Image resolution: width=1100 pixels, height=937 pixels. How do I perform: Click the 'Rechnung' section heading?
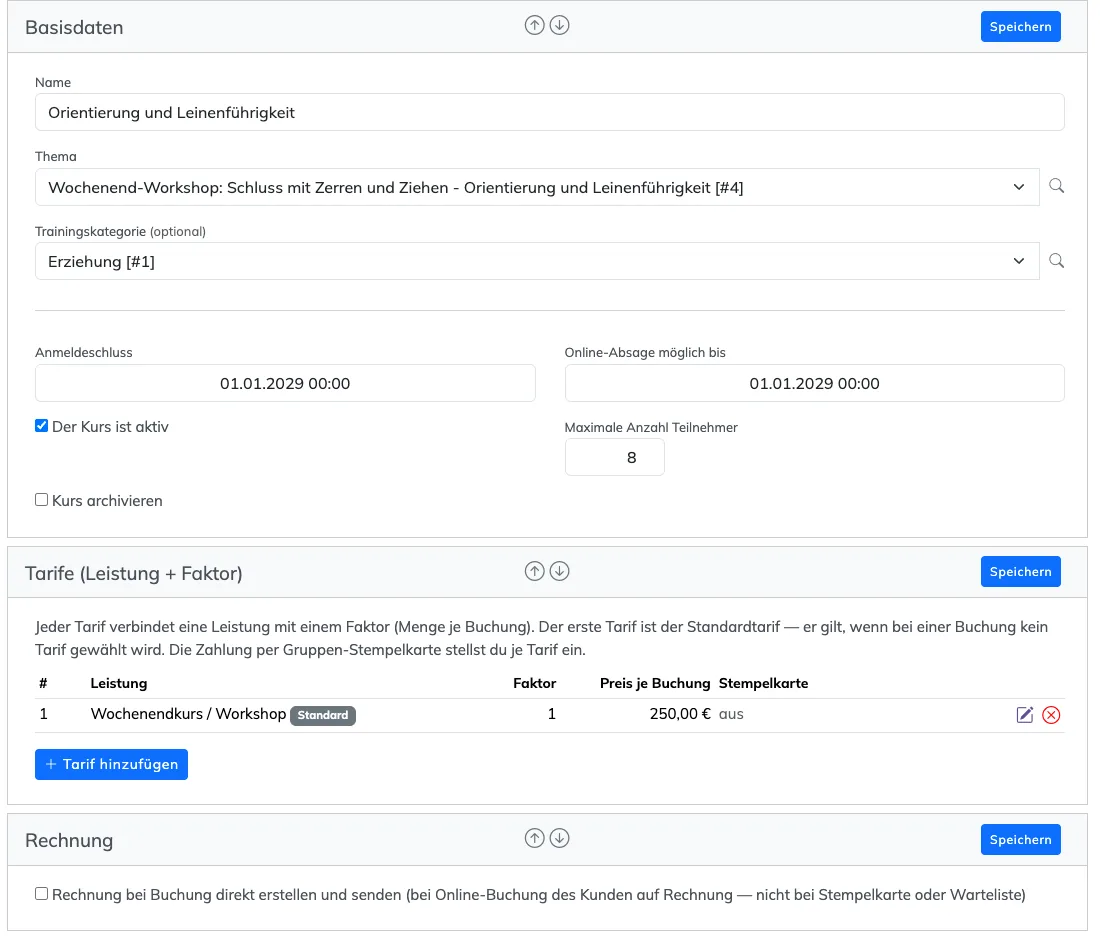(69, 840)
